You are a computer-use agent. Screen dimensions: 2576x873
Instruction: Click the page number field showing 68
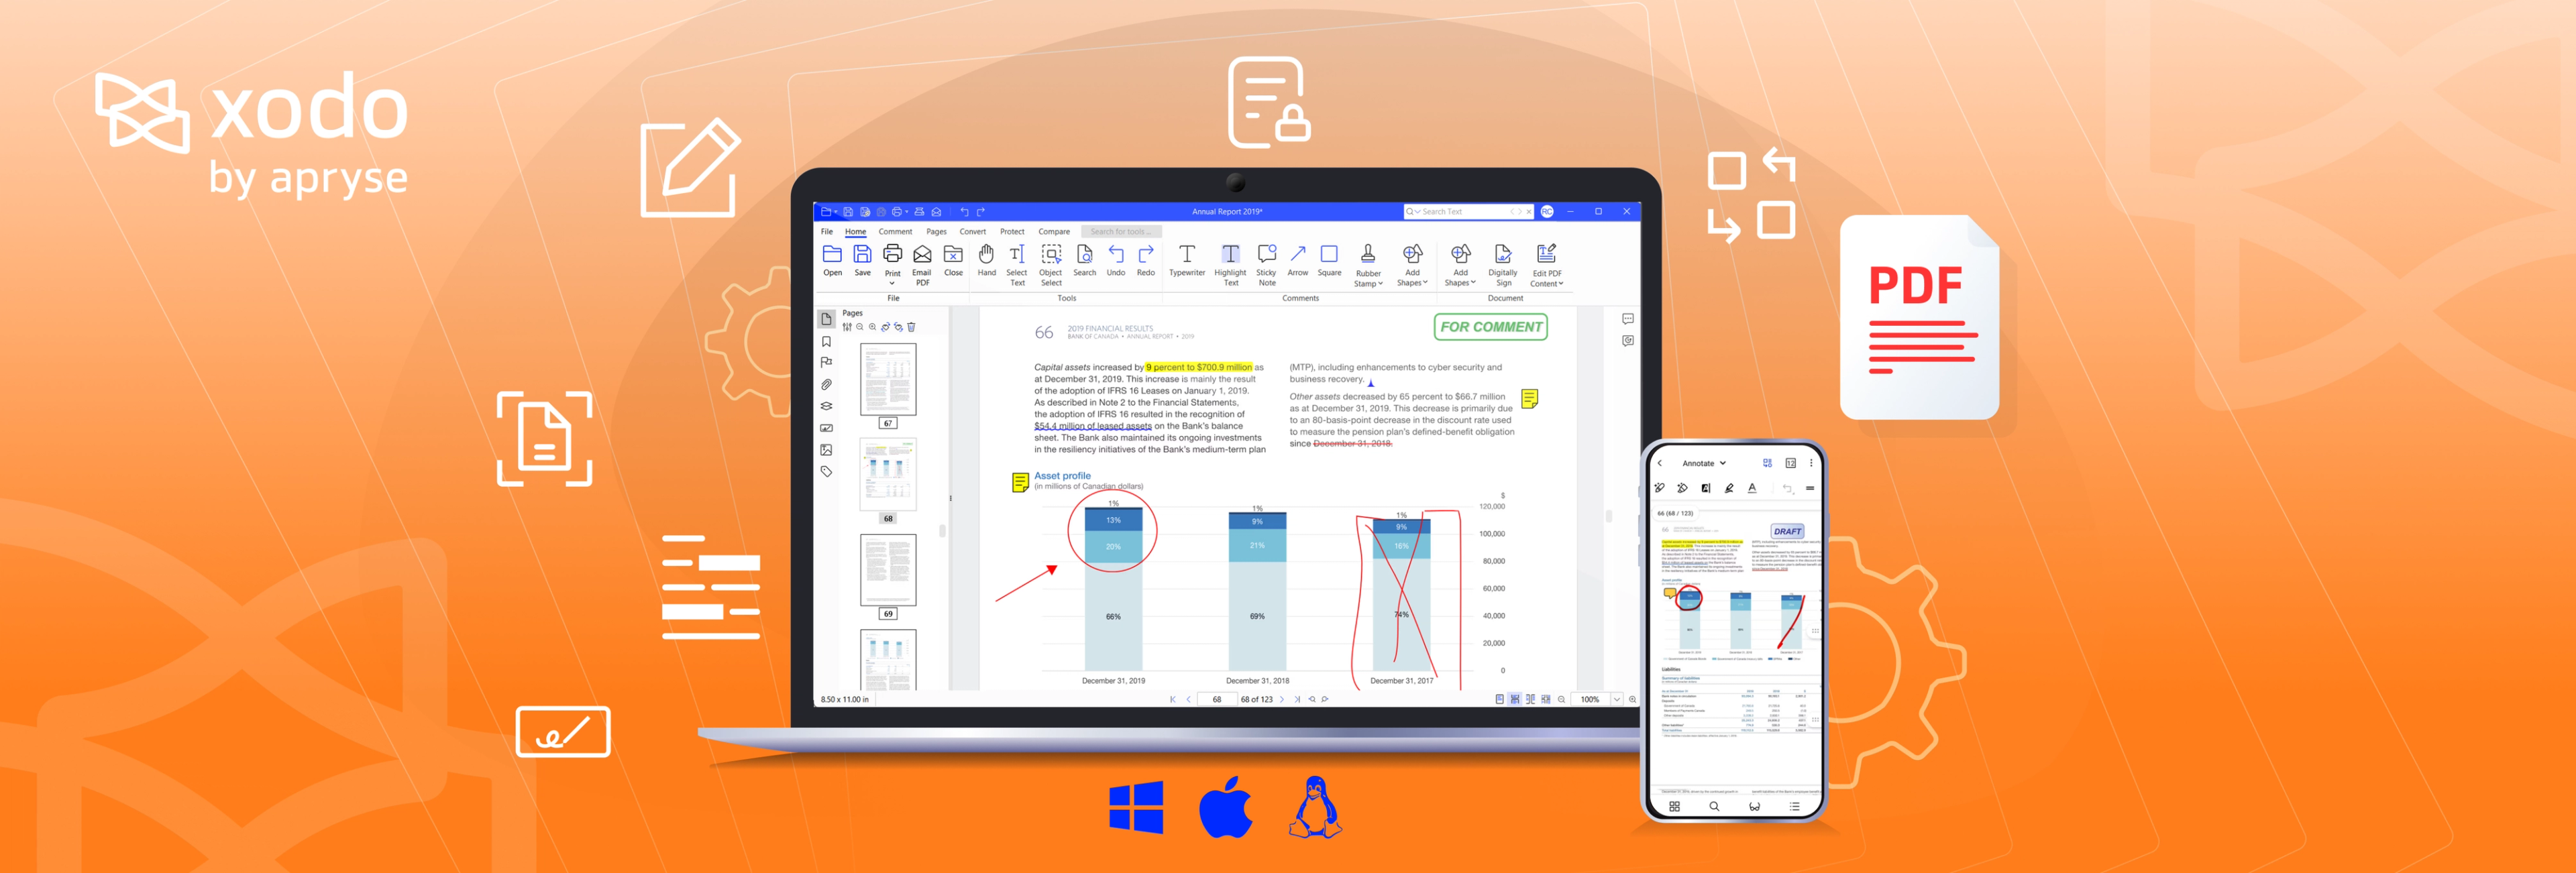1217,700
